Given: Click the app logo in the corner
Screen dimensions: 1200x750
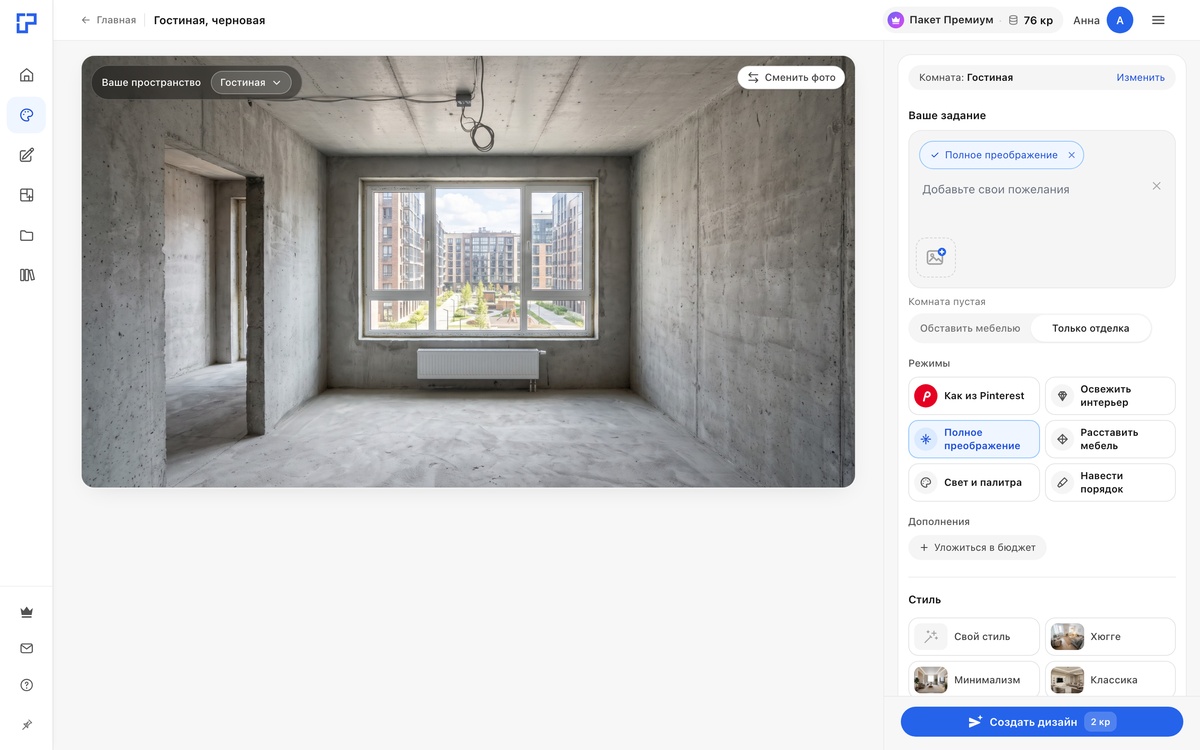Looking at the screenshot, I should click(x=26, y=22).
